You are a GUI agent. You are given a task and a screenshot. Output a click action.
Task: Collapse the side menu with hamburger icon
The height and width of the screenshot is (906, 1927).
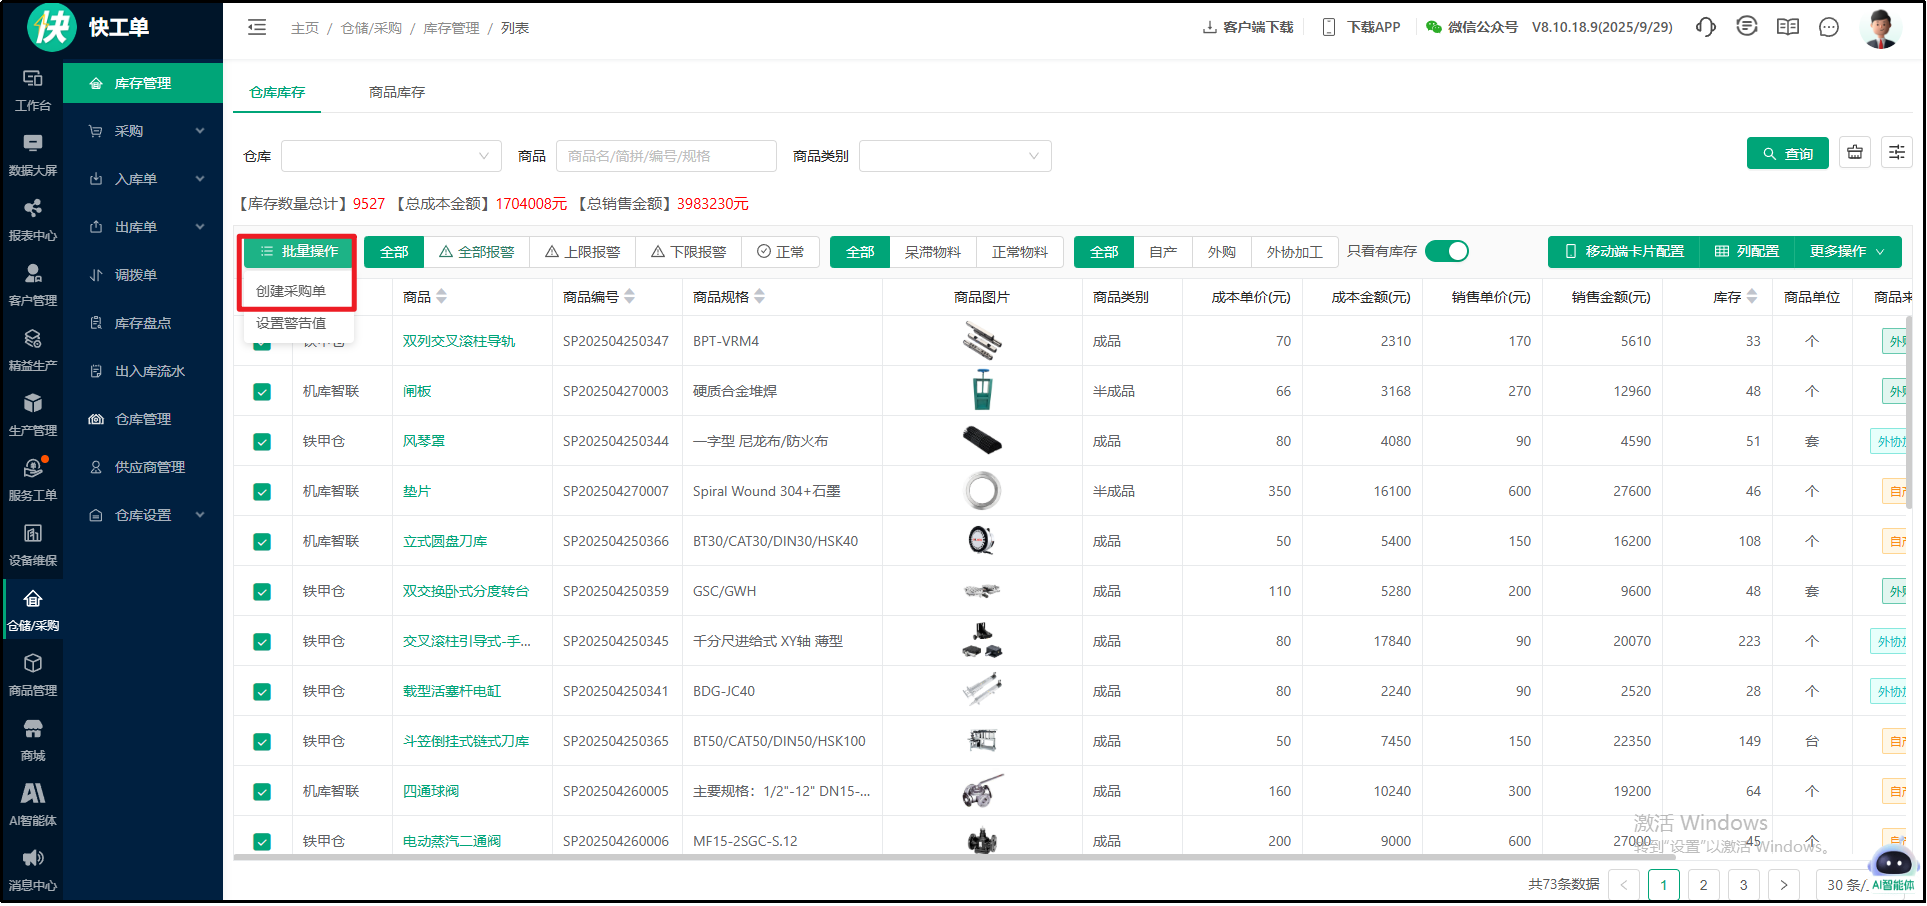pos(257,28)
